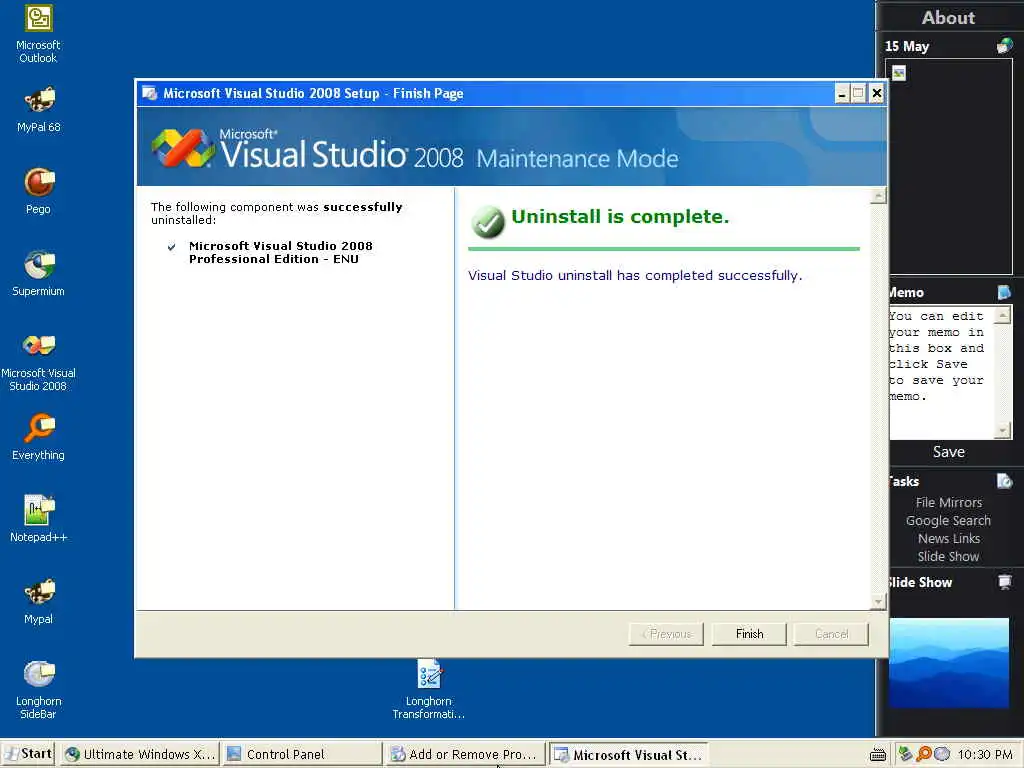Open the Google Search task link
The image size is (1024, 768).
tap(948, 520)
